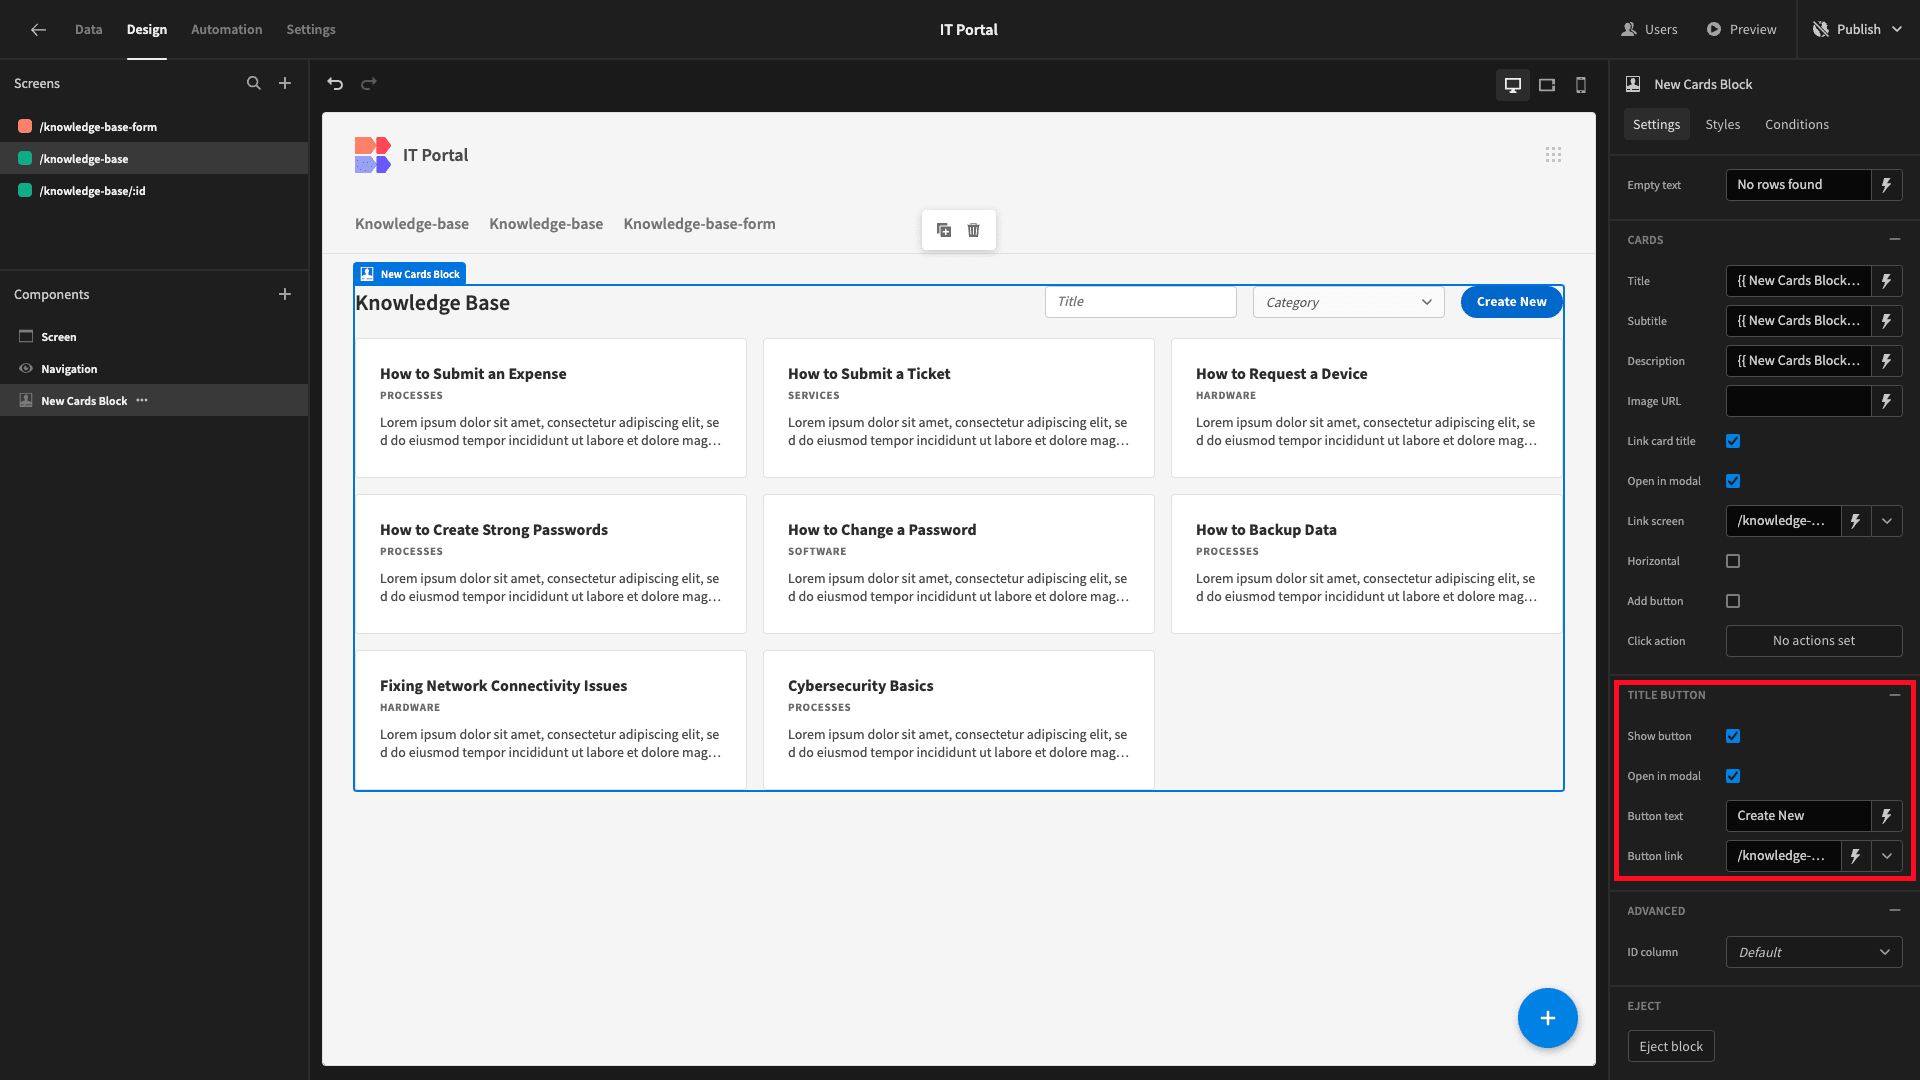Search screens with magnifier icon

pos(254,84)
